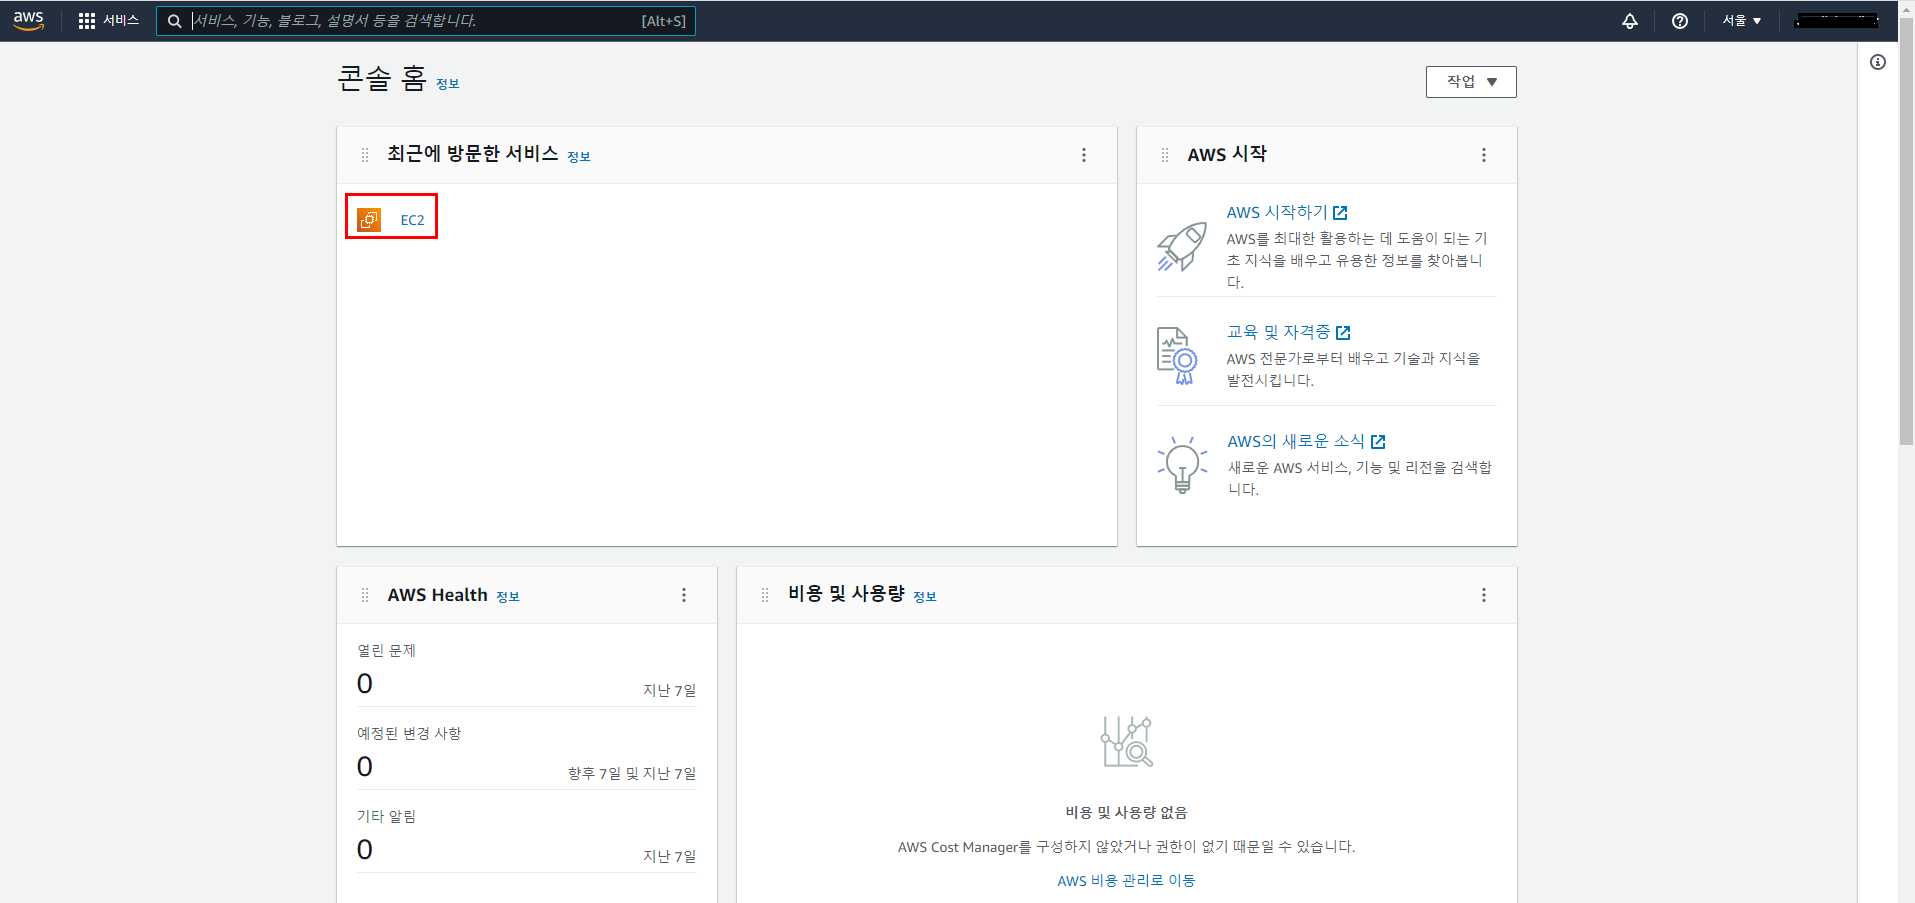Grab drag handle of AWS 시작 widget
This screenshot has height=903, width=1915.
pyautogui.click(x=1165, y=155)
